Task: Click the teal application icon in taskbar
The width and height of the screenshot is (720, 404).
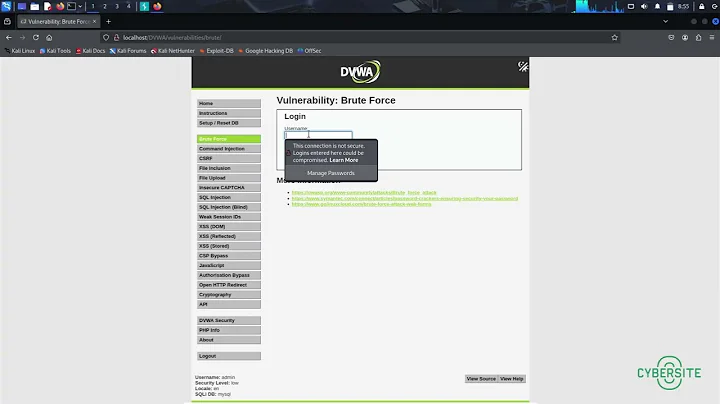Action: [x=144, y=6]
